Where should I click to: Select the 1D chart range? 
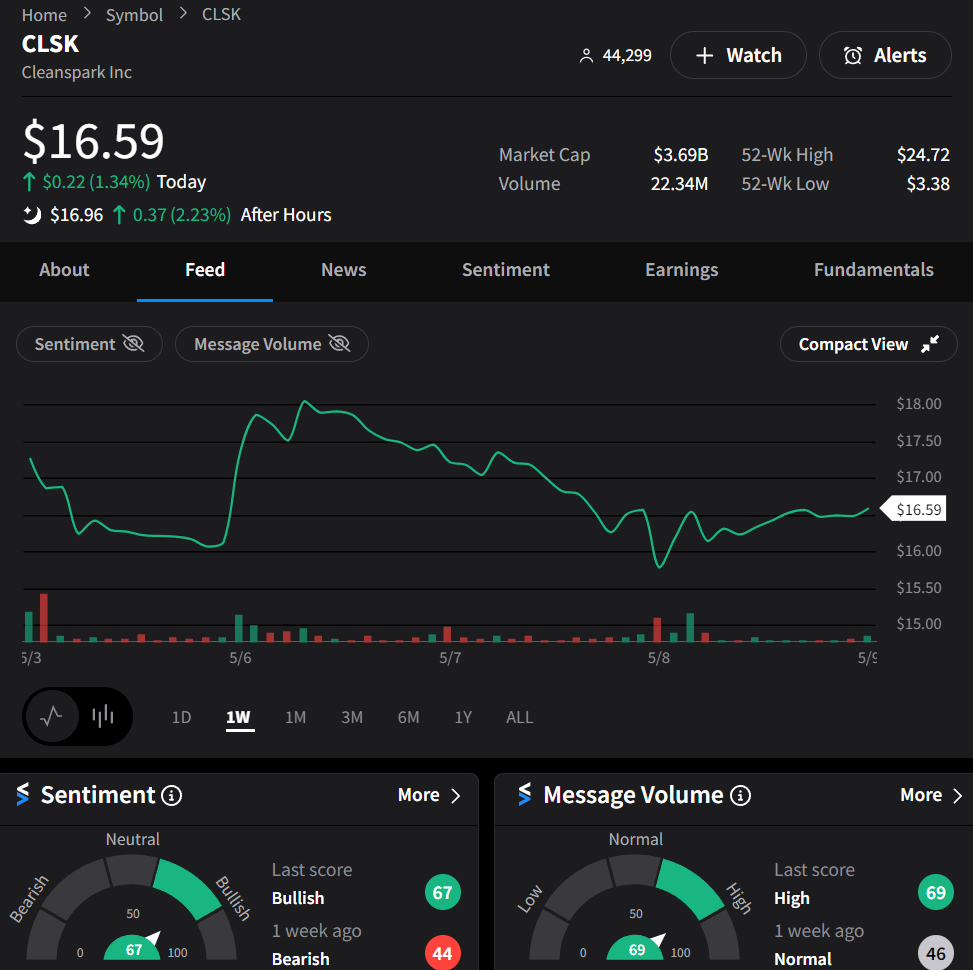[181, 717]
